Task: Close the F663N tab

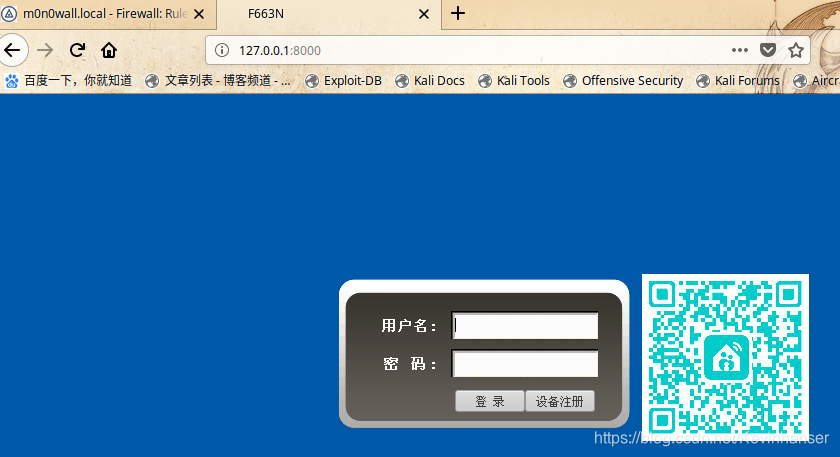Action: [x=424, y=14]
